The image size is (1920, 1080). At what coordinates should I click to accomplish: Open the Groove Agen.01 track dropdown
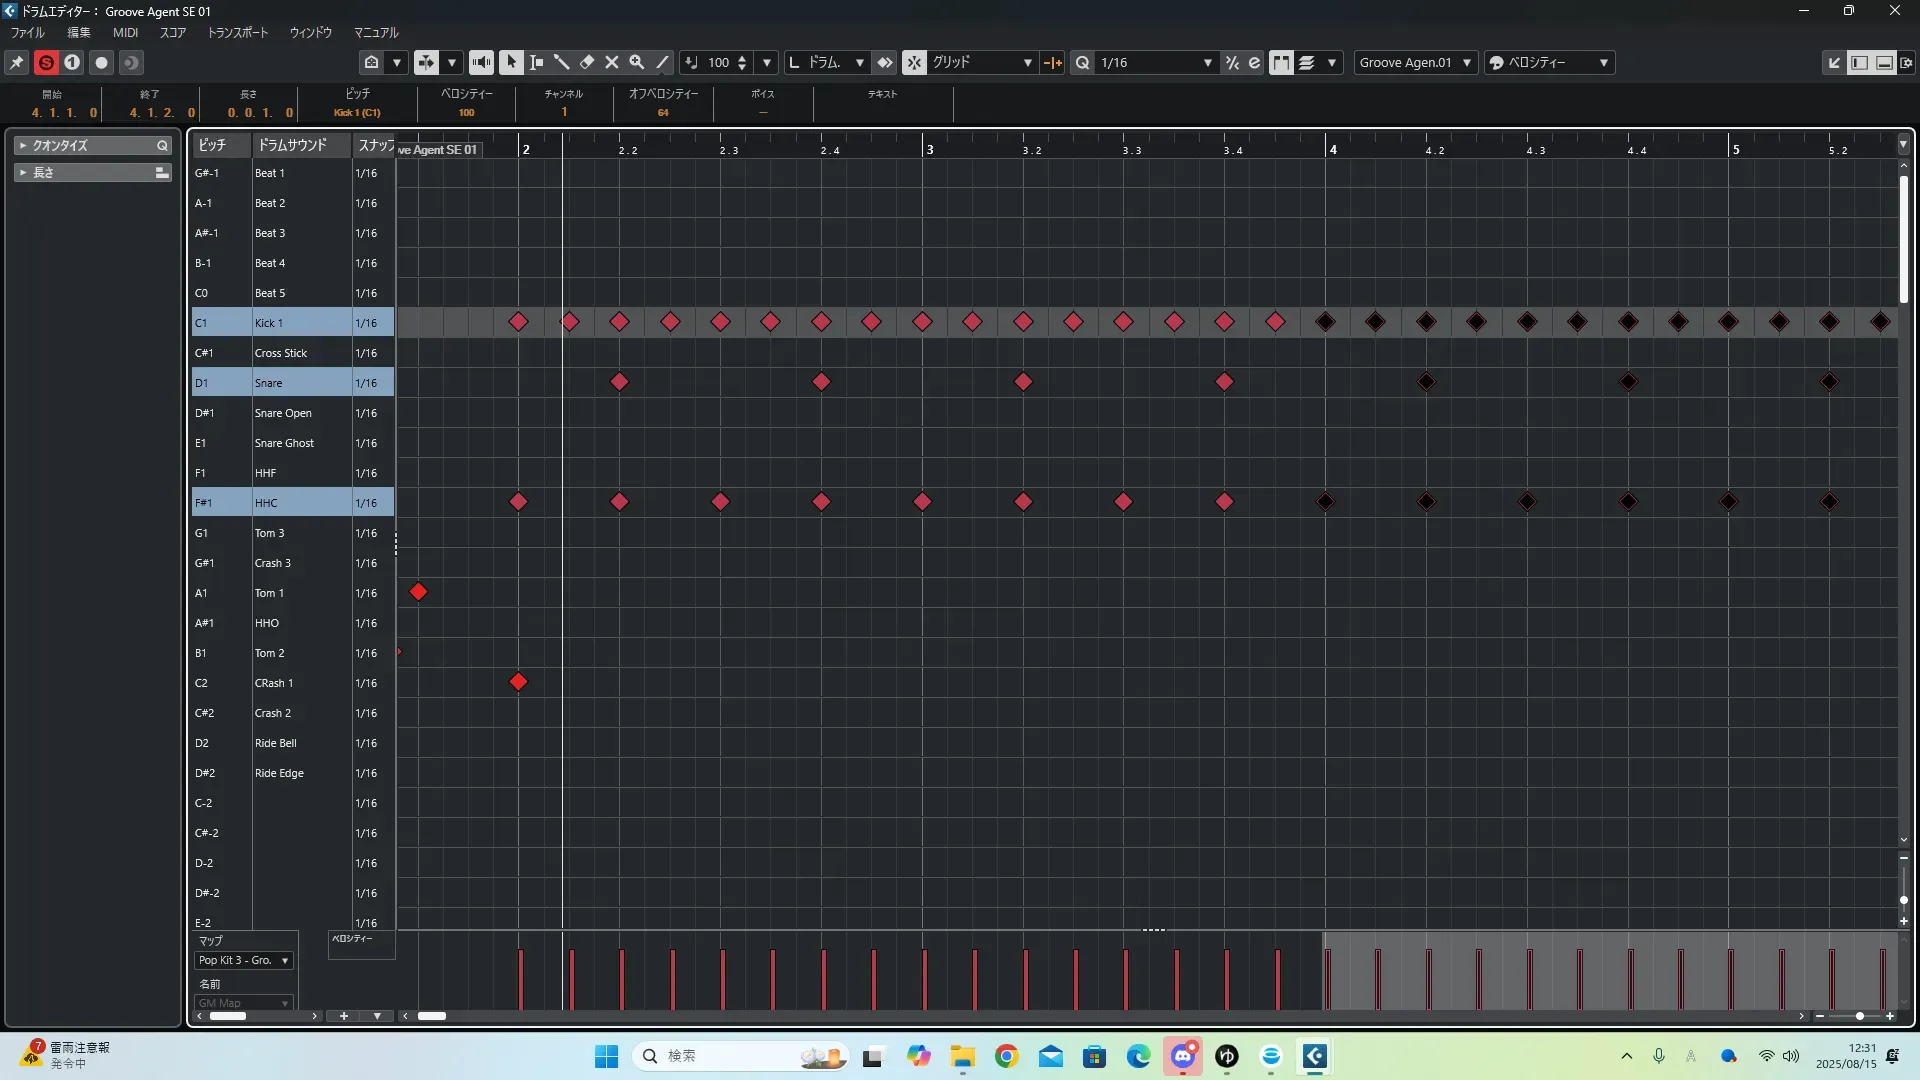[1415, 62]
